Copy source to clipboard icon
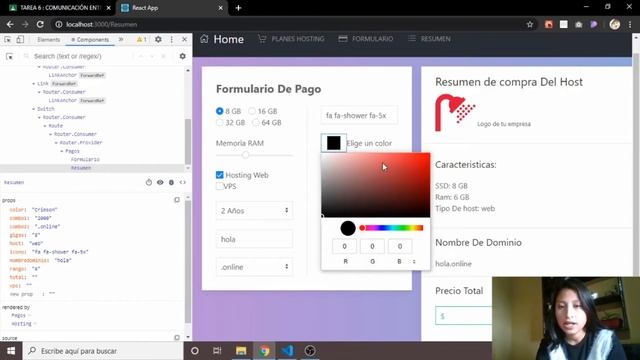This screenshot has width=640, height=360. pyautogui.click(x=177, y=338)
